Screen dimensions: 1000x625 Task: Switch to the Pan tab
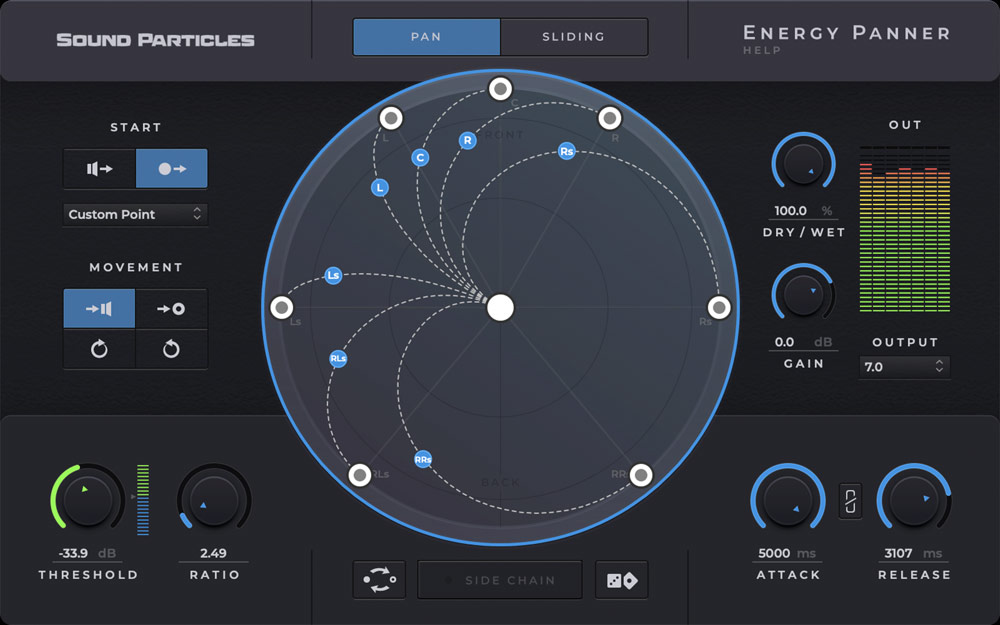click(426, 36)
